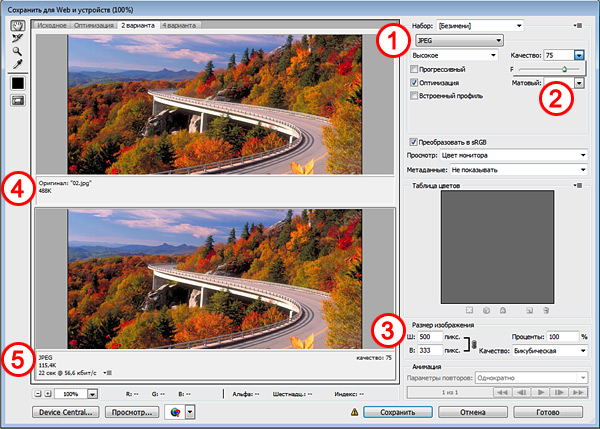
Task: Click the gray color table area
Action: coord(497,247)
